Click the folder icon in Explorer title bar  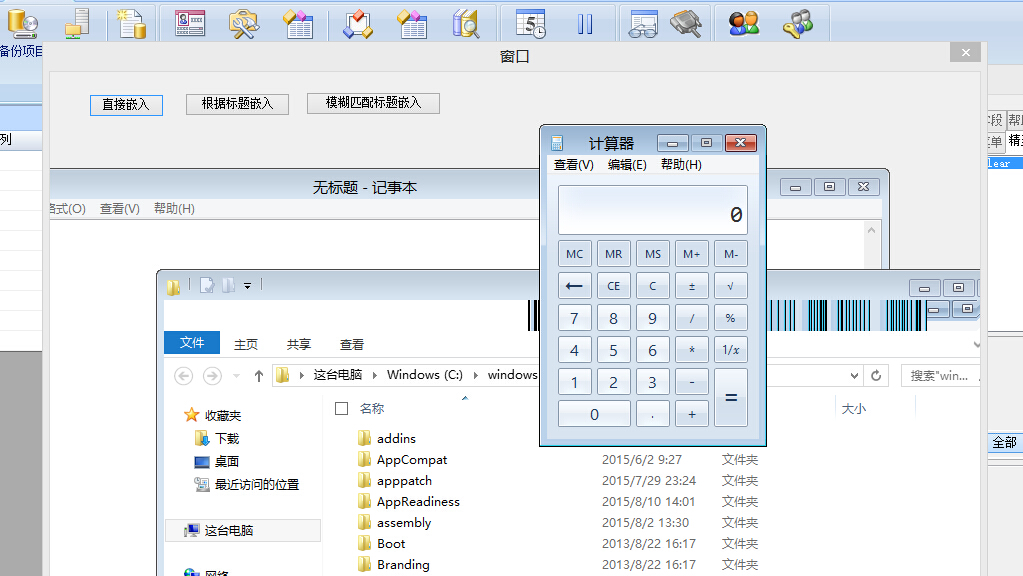tap(173, 286)
